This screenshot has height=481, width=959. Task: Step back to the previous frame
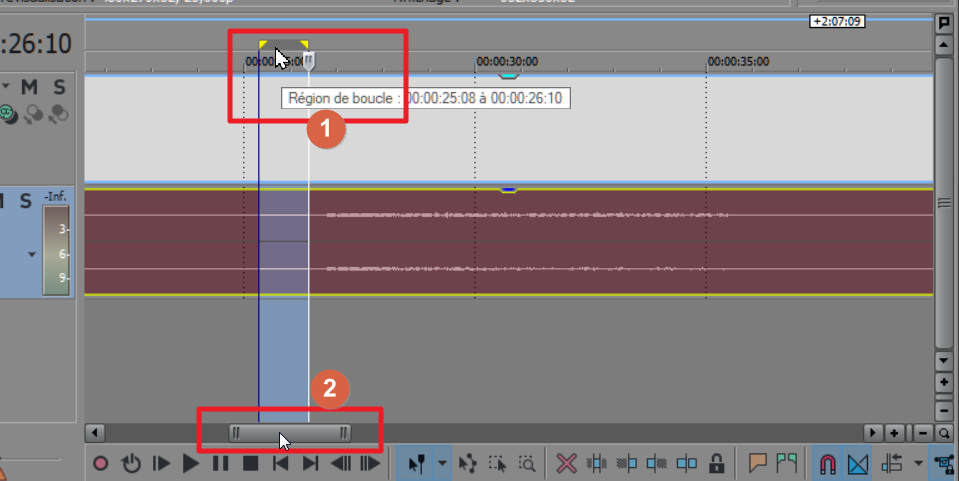[341, 463]
